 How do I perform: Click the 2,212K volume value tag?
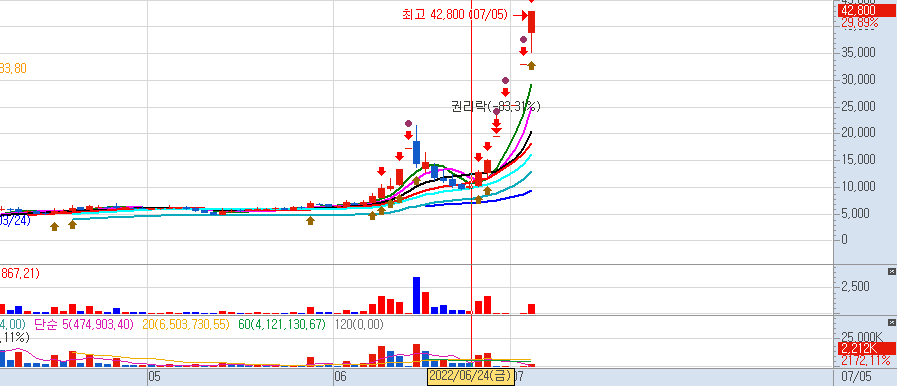tap(866, 348)
